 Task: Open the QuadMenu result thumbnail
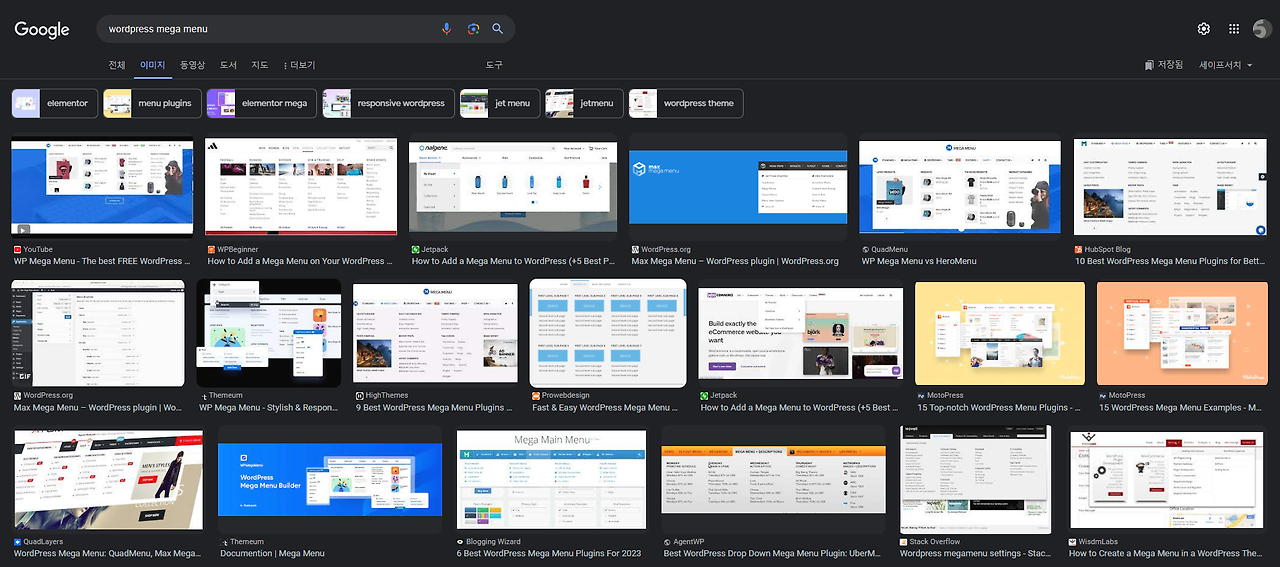tap(960, 186)
